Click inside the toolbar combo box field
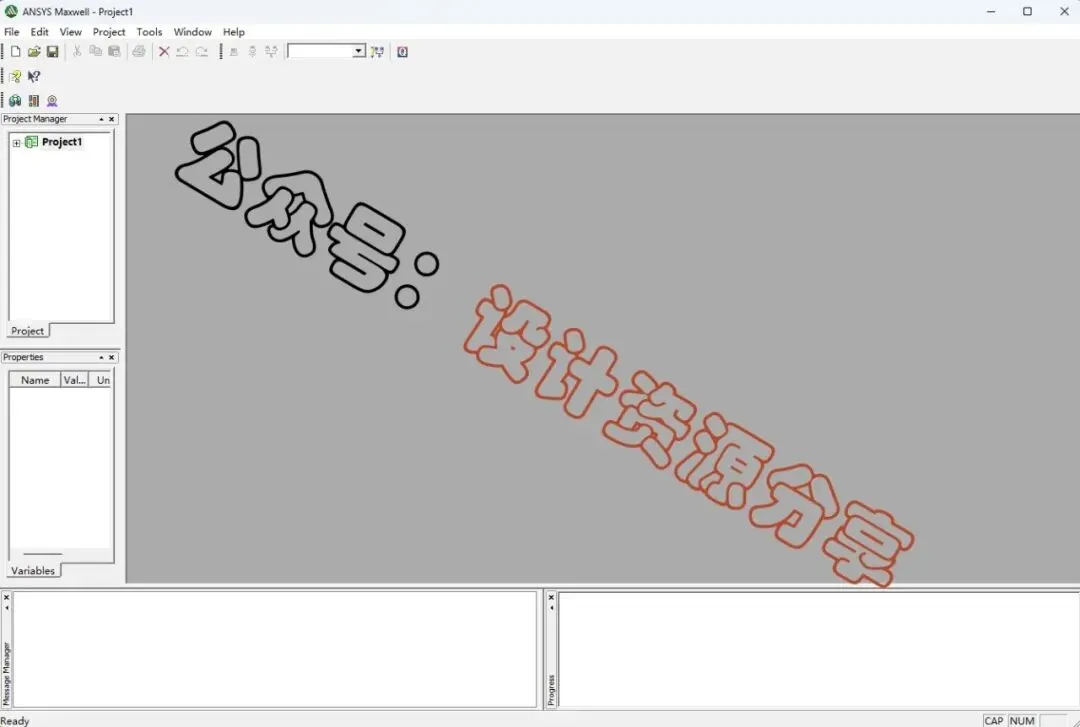 320,52
